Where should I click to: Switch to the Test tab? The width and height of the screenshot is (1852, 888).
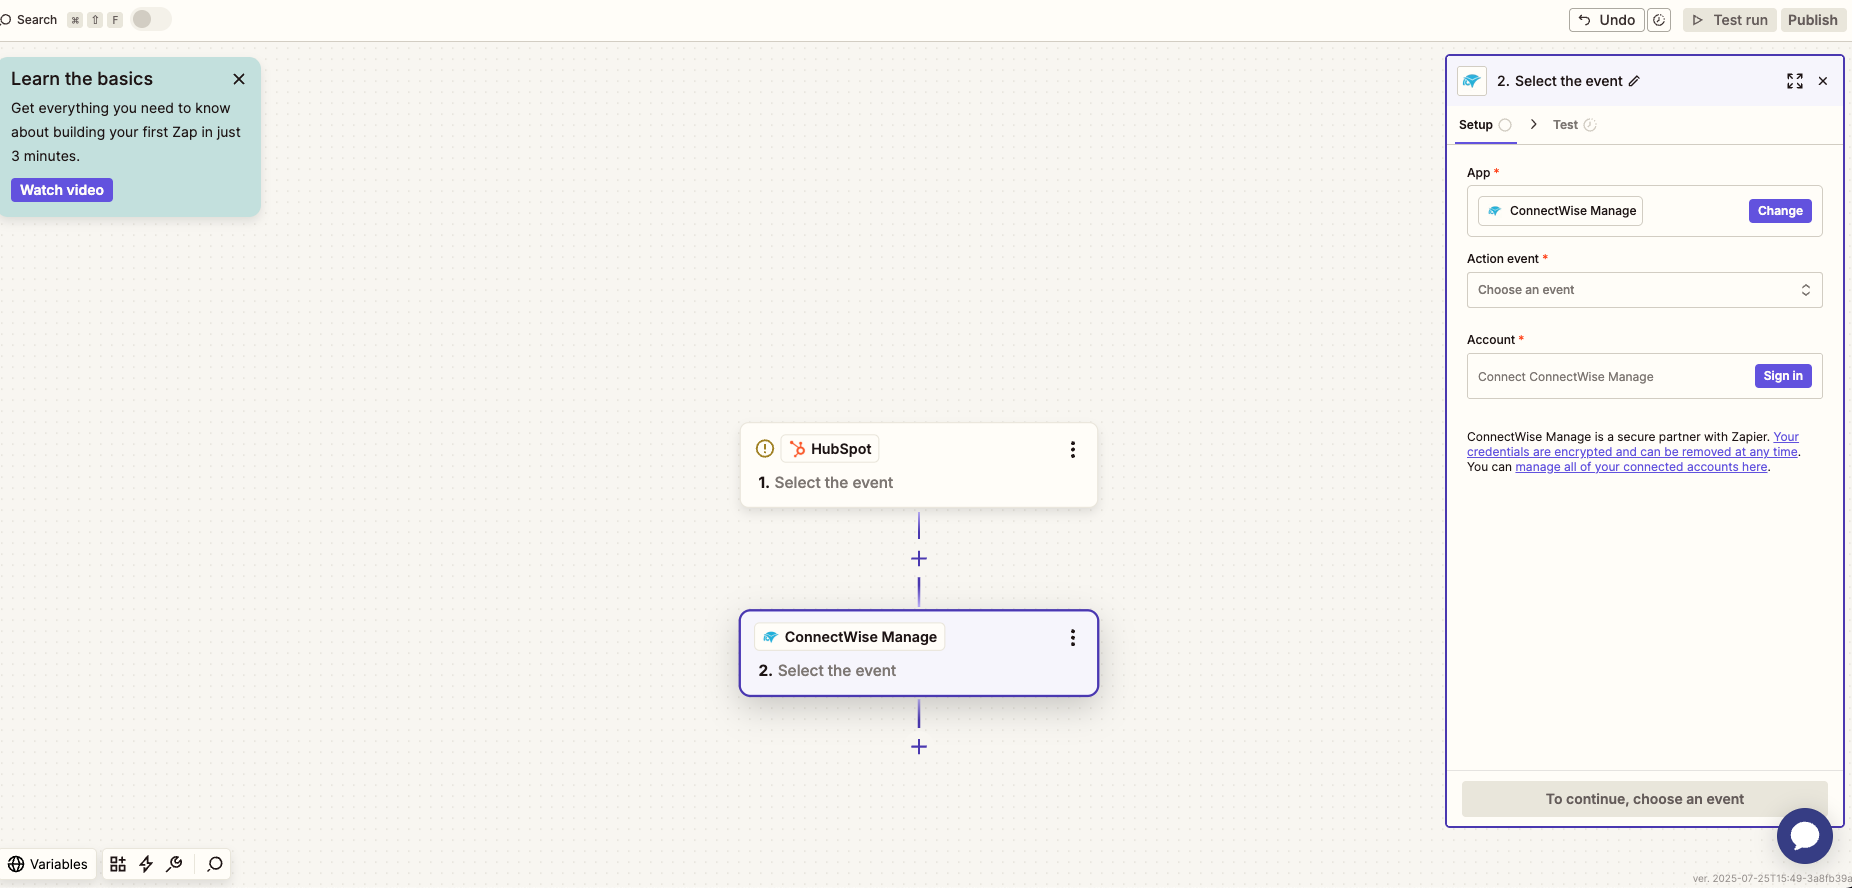(1565, 125)
